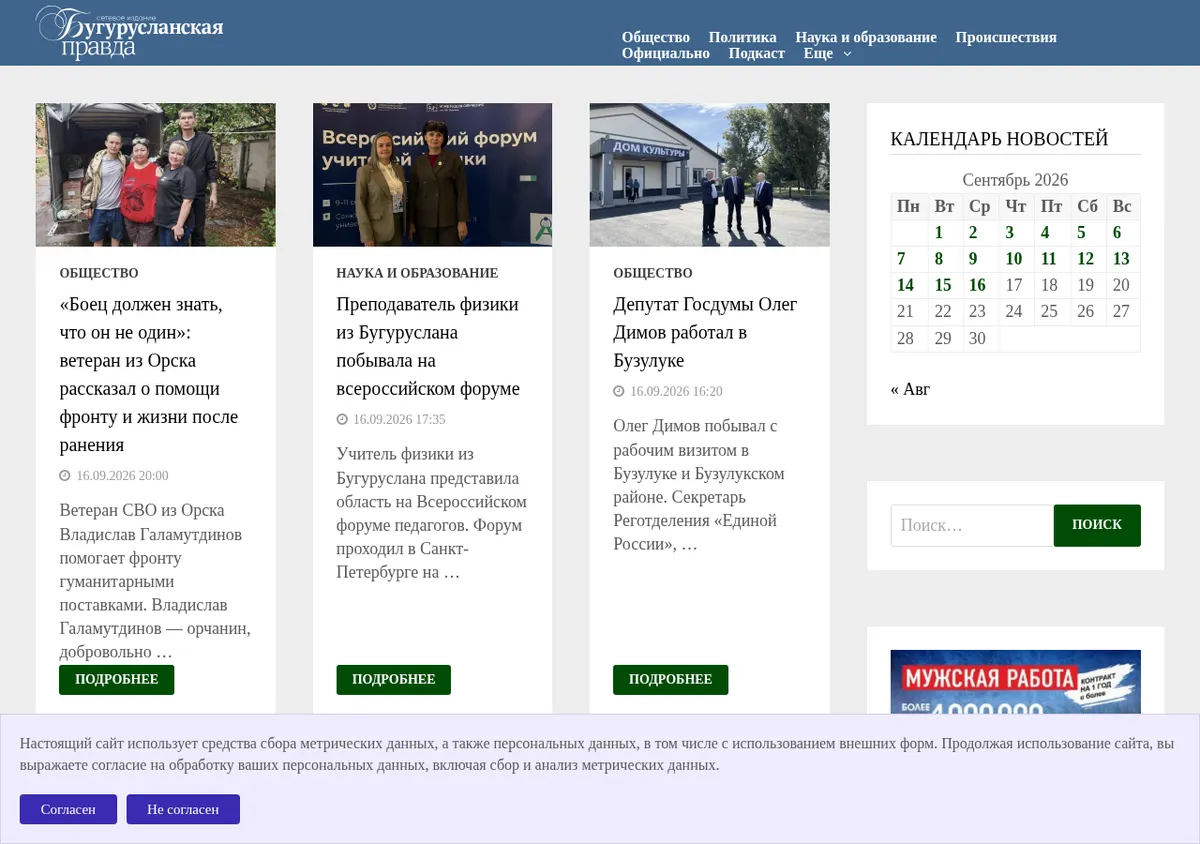This screenshot has height=844, width=1200.
Task: Open previous month « Авг link
Action: coord(910,389)
